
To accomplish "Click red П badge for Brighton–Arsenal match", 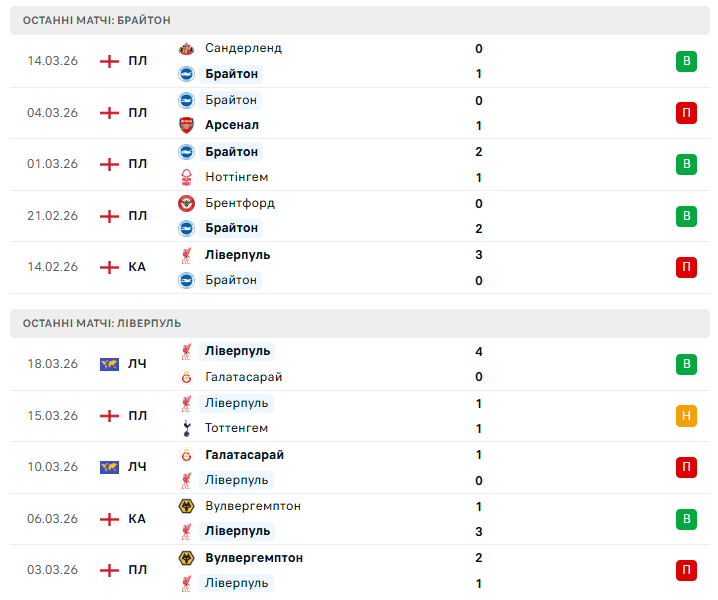I will [x=686, y=113].
